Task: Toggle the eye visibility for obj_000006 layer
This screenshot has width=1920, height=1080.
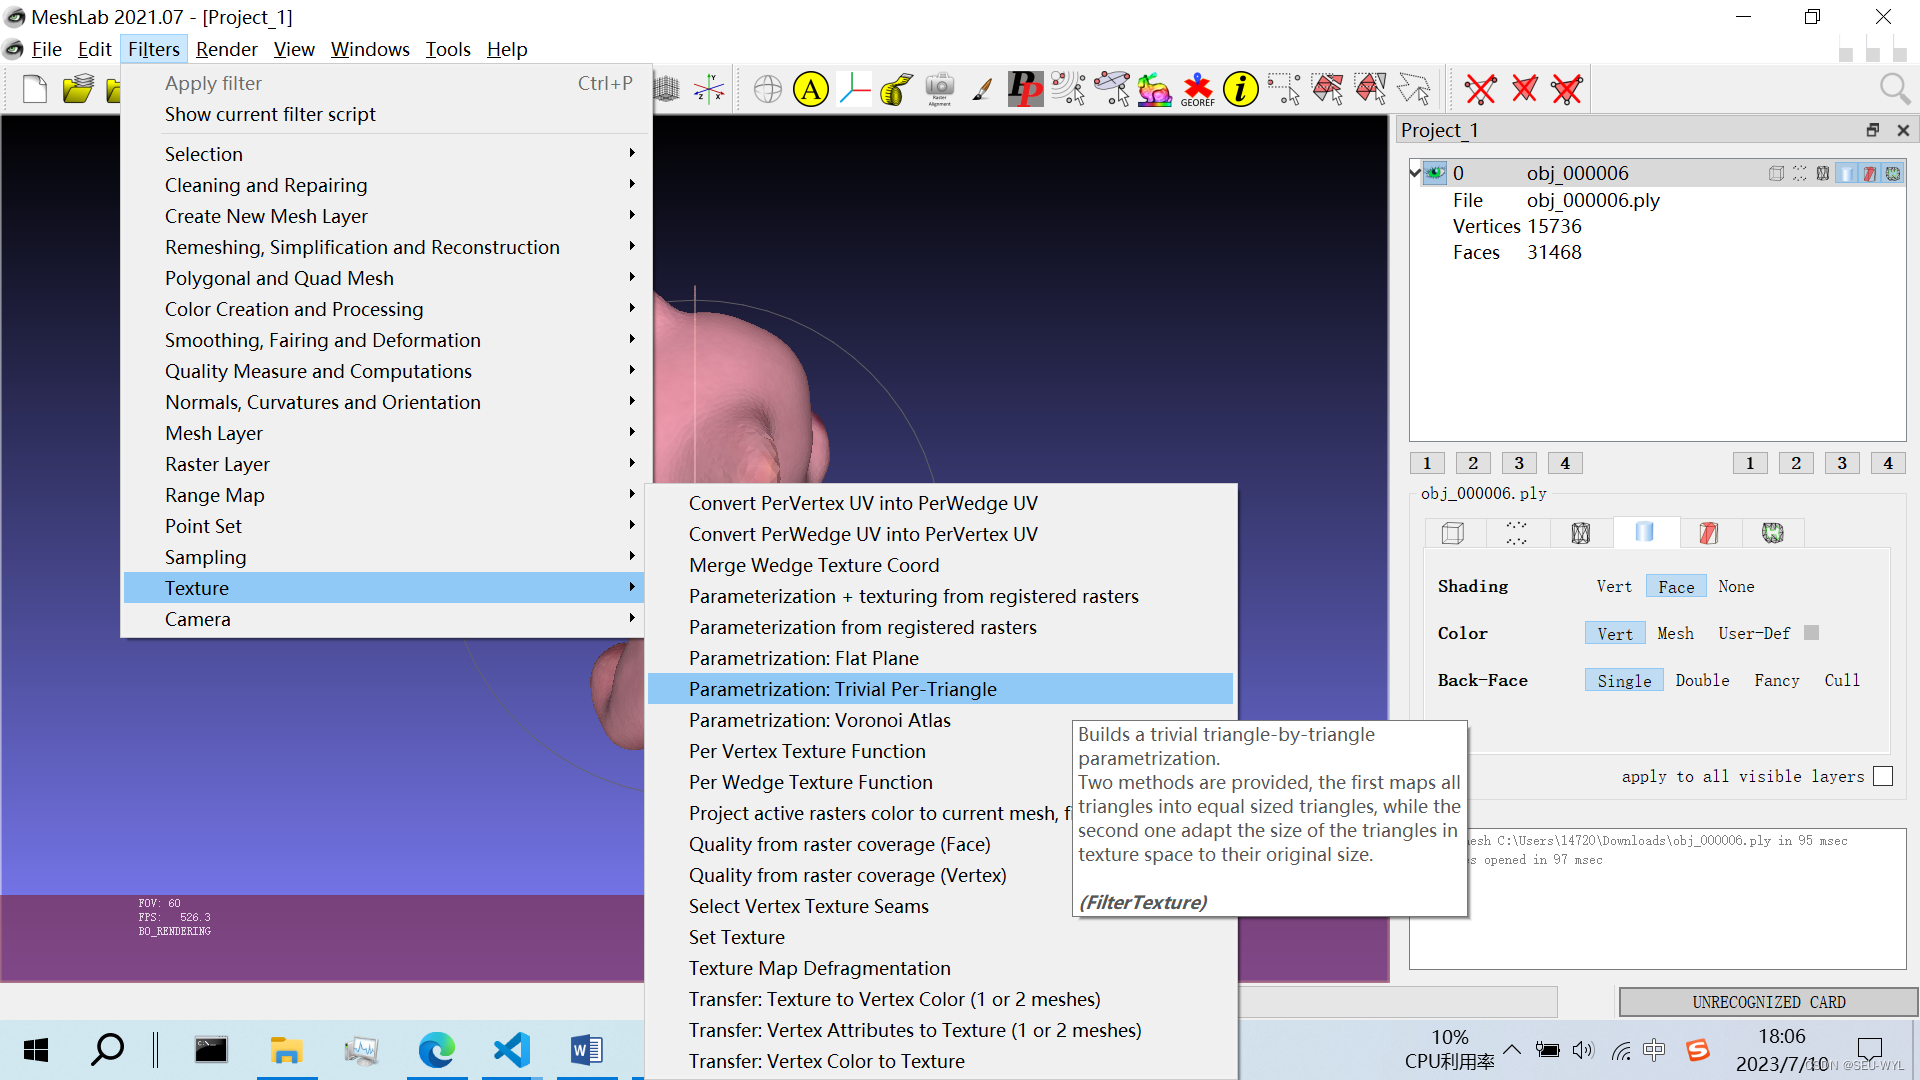Action: click(1435, 173)
